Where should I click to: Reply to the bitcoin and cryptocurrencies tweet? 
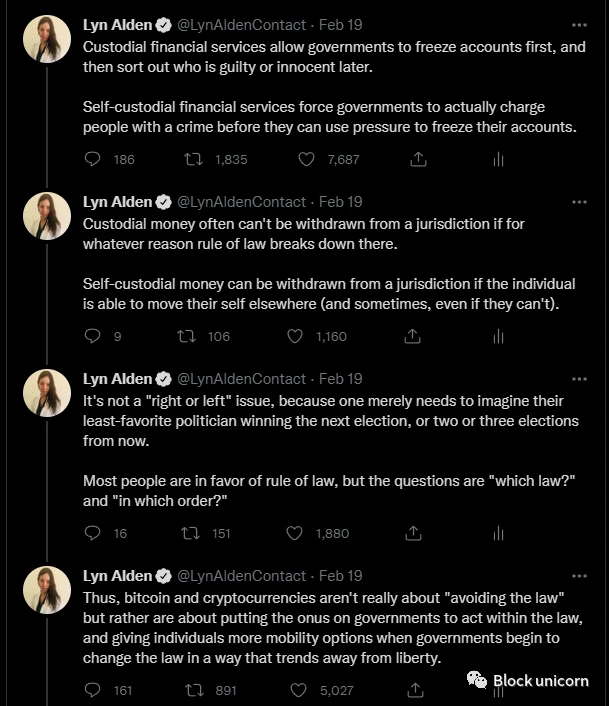click(92, 690)
